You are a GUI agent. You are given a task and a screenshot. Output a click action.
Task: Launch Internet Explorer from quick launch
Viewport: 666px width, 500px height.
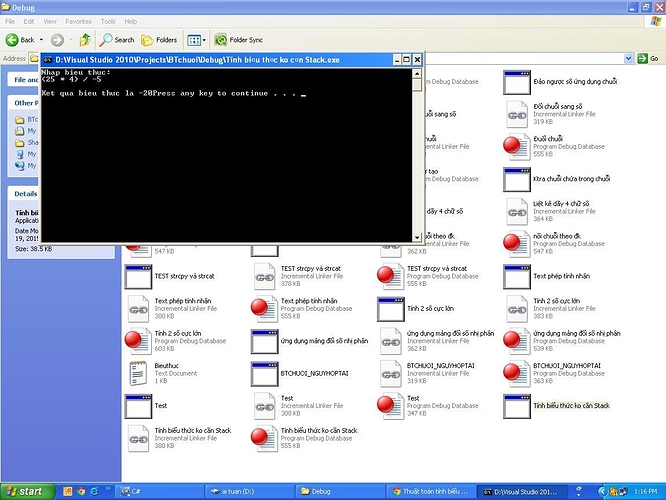tap(94, 492)
